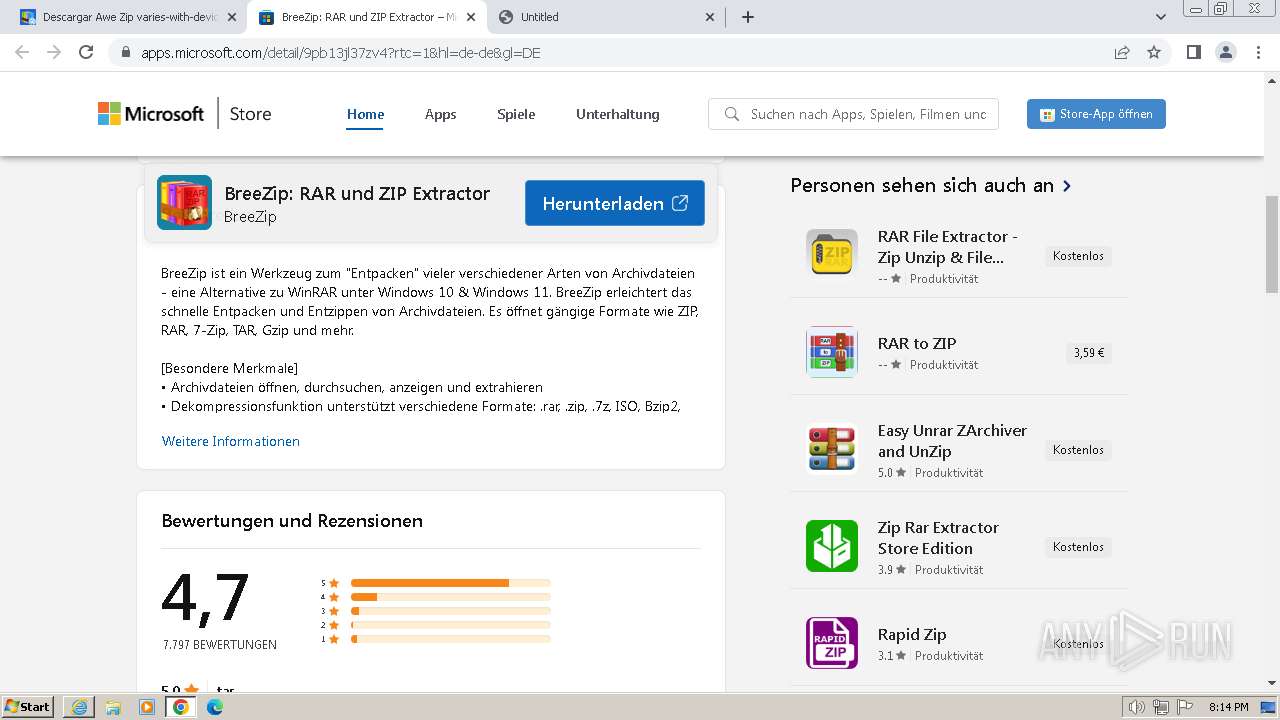Open Weitere Informationen link
This screenshot has width=1280, height=720.
[231, 441]
